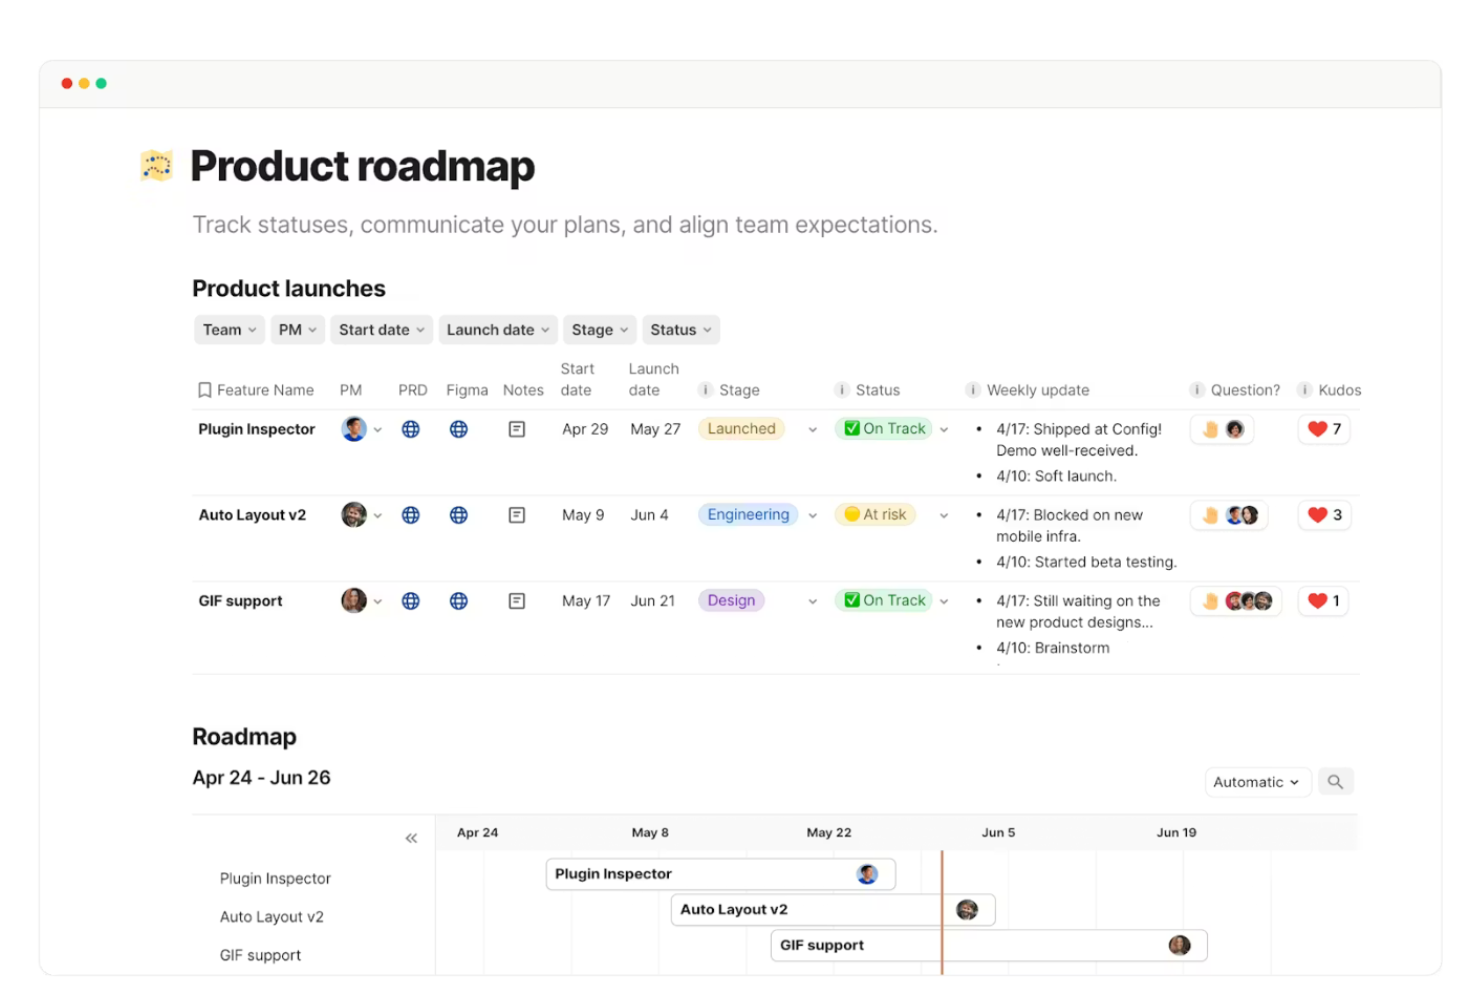1480x987 pixels.
Task: Select Plugin Inspector in roadmap sidebar list
Action: pos(275,878)
